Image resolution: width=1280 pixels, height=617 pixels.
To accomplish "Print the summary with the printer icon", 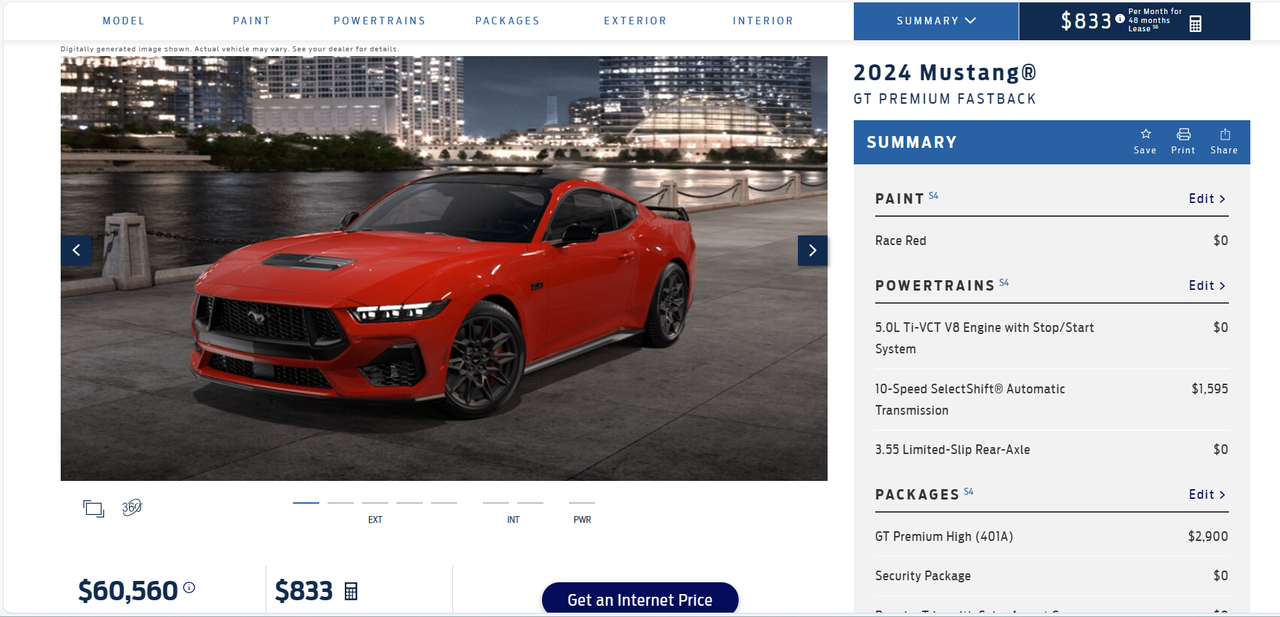I will (1183, 141).
